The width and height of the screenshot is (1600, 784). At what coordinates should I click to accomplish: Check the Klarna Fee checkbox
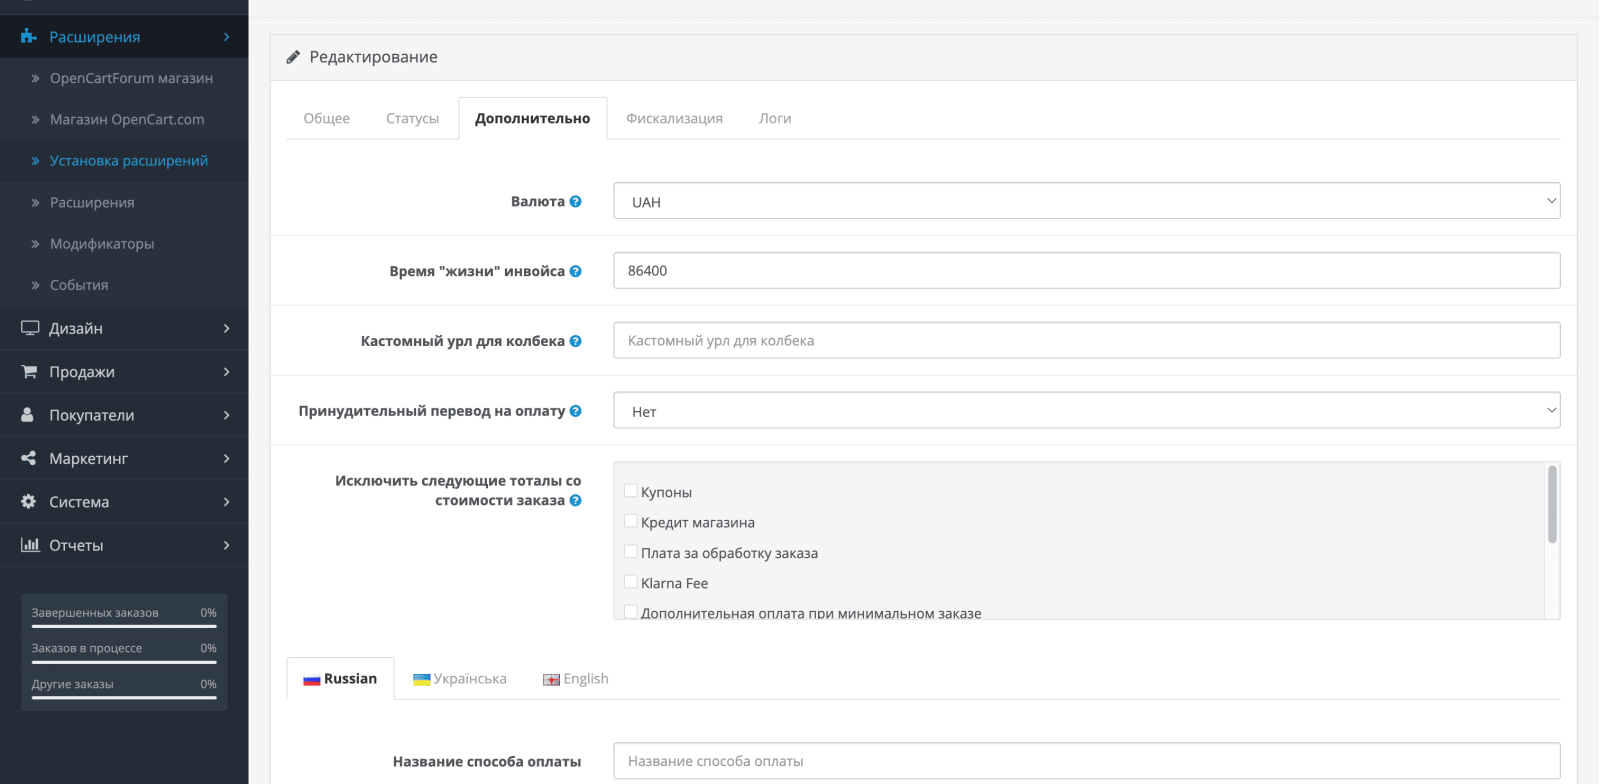pyautogui.click(x=631, y=581)
